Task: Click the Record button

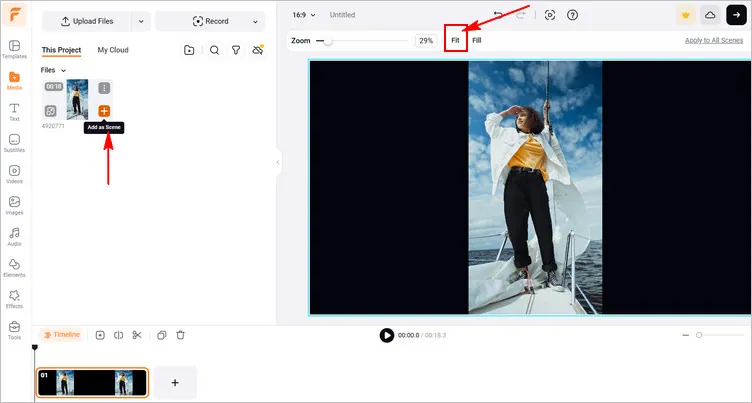Action: [x=210, y=22]
